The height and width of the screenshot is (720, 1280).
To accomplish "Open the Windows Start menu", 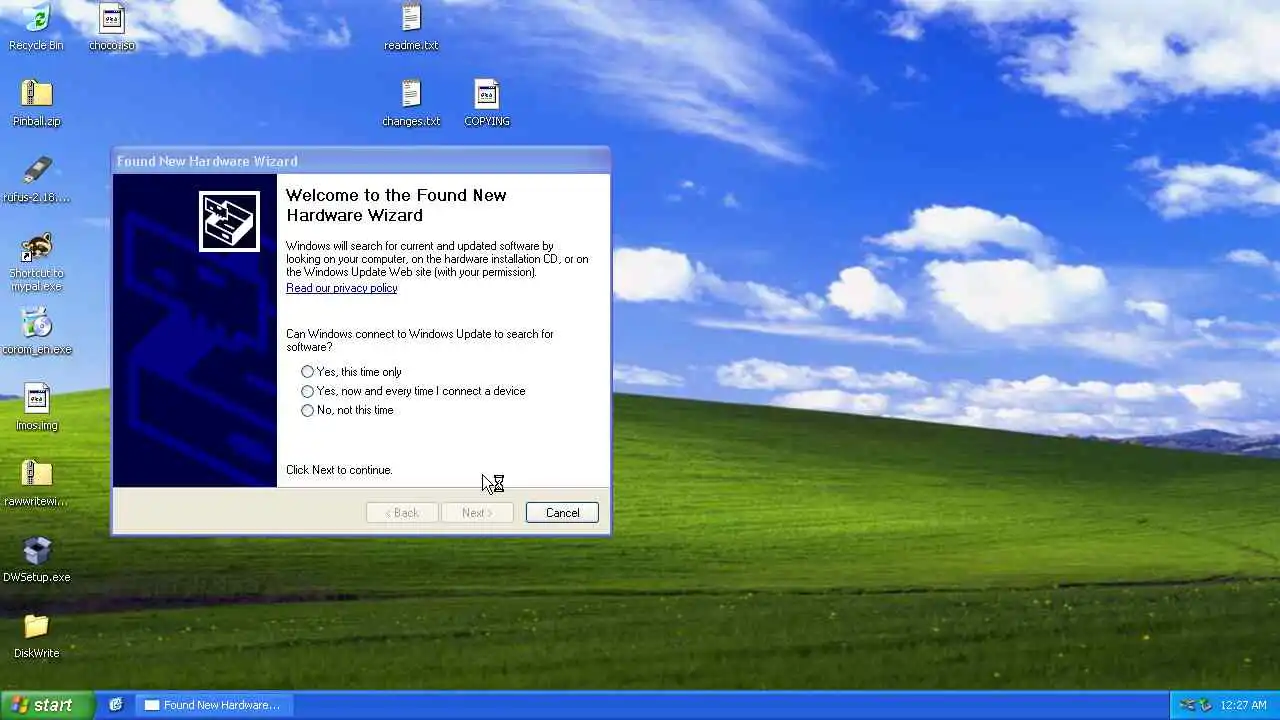I will tap(47, 705).
